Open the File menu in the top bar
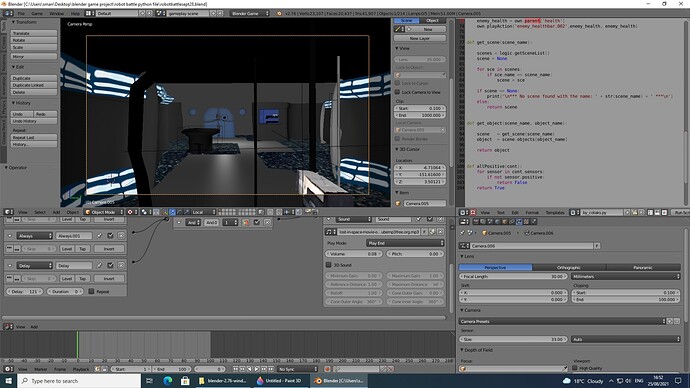This screenshot has height=388, width=690. (x=21, y=14)
